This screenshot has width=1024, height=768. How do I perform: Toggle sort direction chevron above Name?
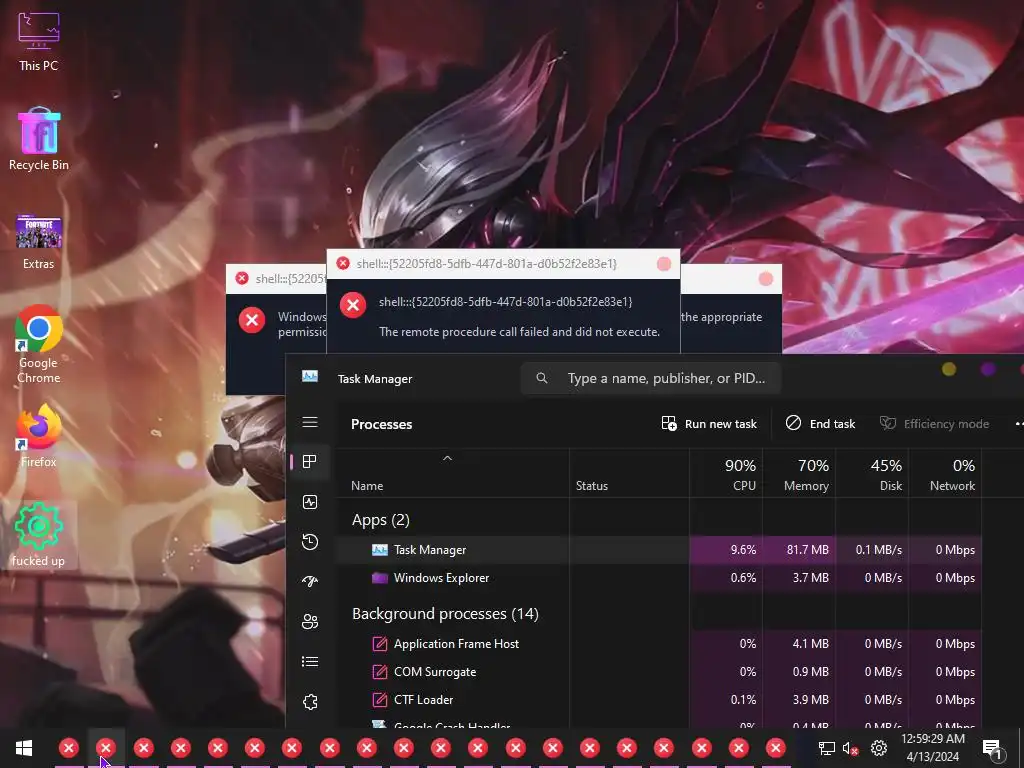[x=447, y=458]
